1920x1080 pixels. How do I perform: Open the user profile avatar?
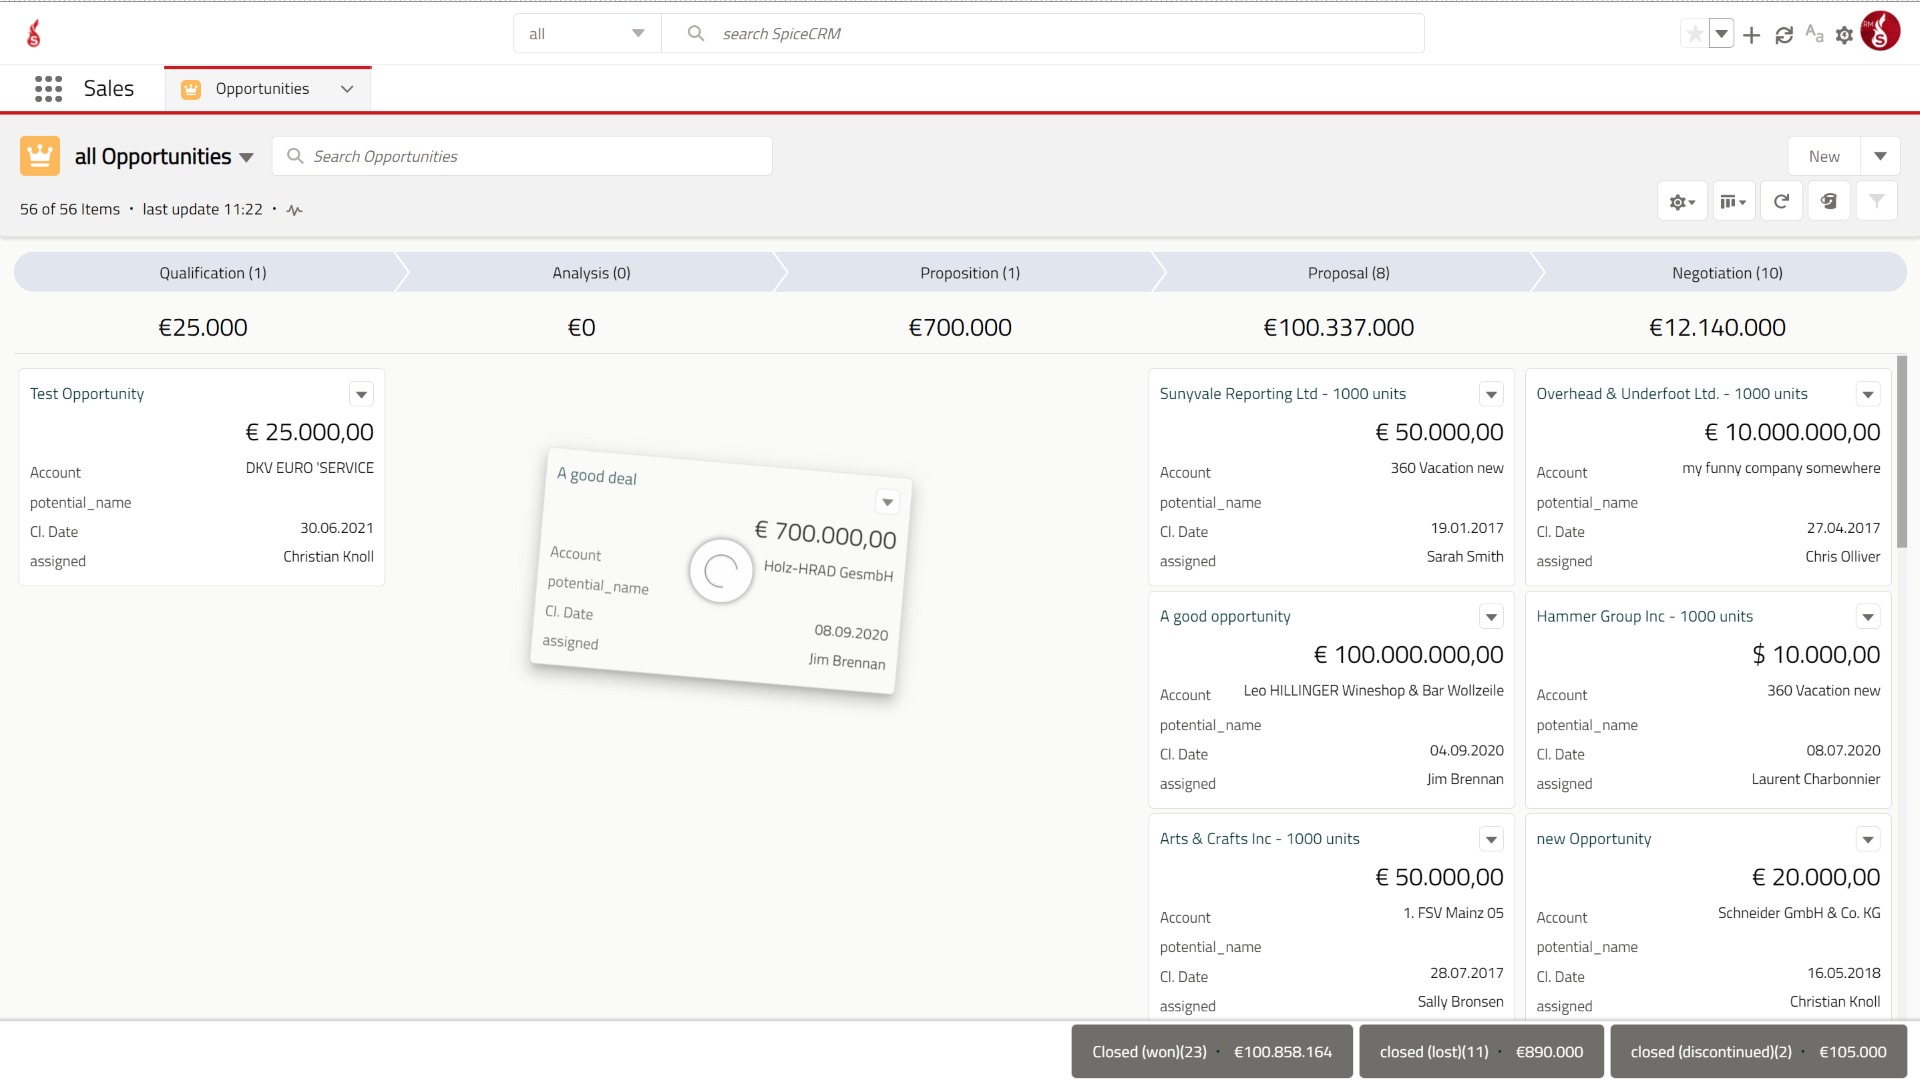click(1880, 31)
